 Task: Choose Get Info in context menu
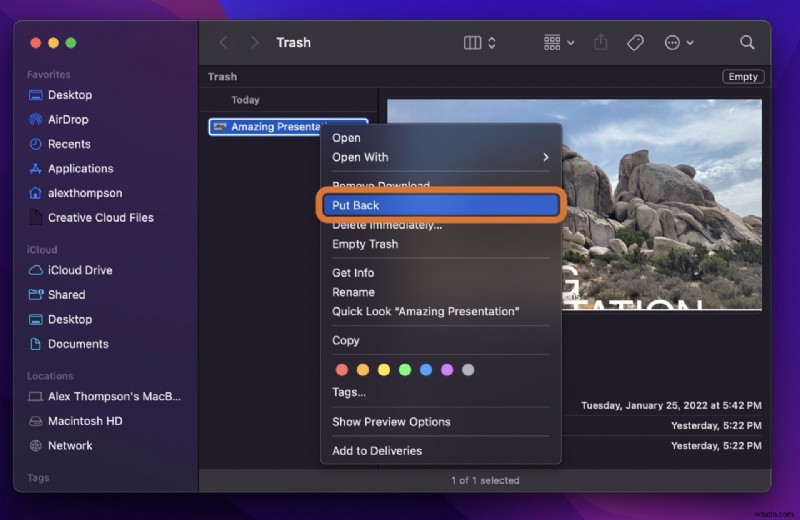[x=353, y=273]
